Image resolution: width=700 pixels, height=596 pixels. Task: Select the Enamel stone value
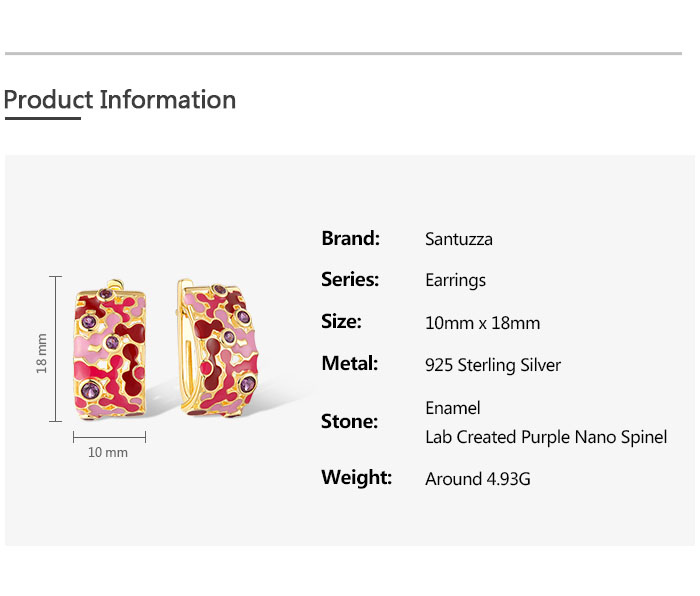(x=453, y=408)
